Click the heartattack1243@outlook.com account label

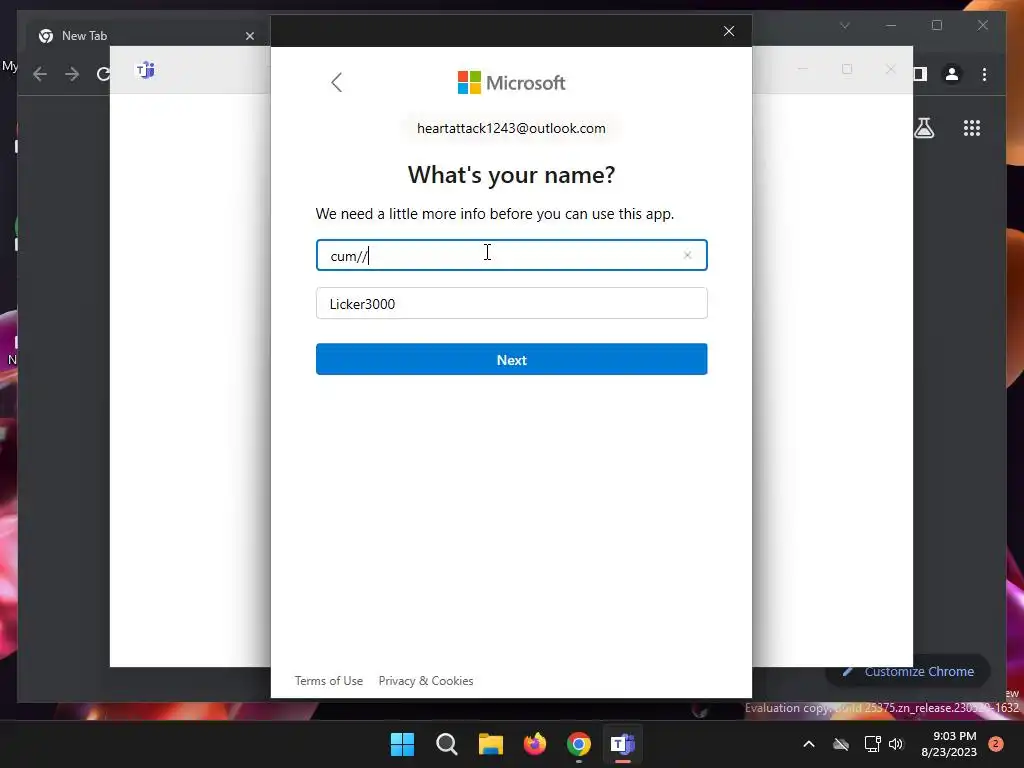point(511,128)
